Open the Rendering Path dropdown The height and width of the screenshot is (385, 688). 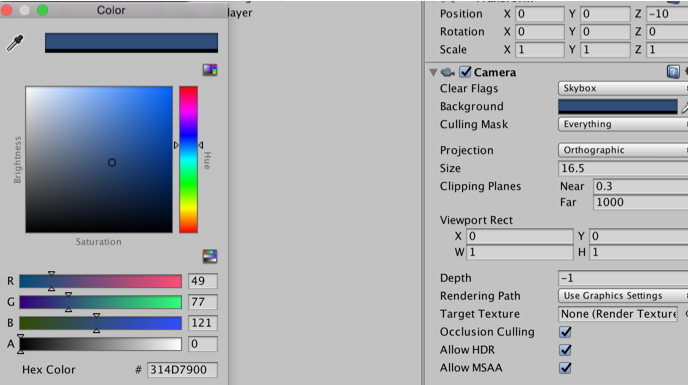click(x=623, y=296)
